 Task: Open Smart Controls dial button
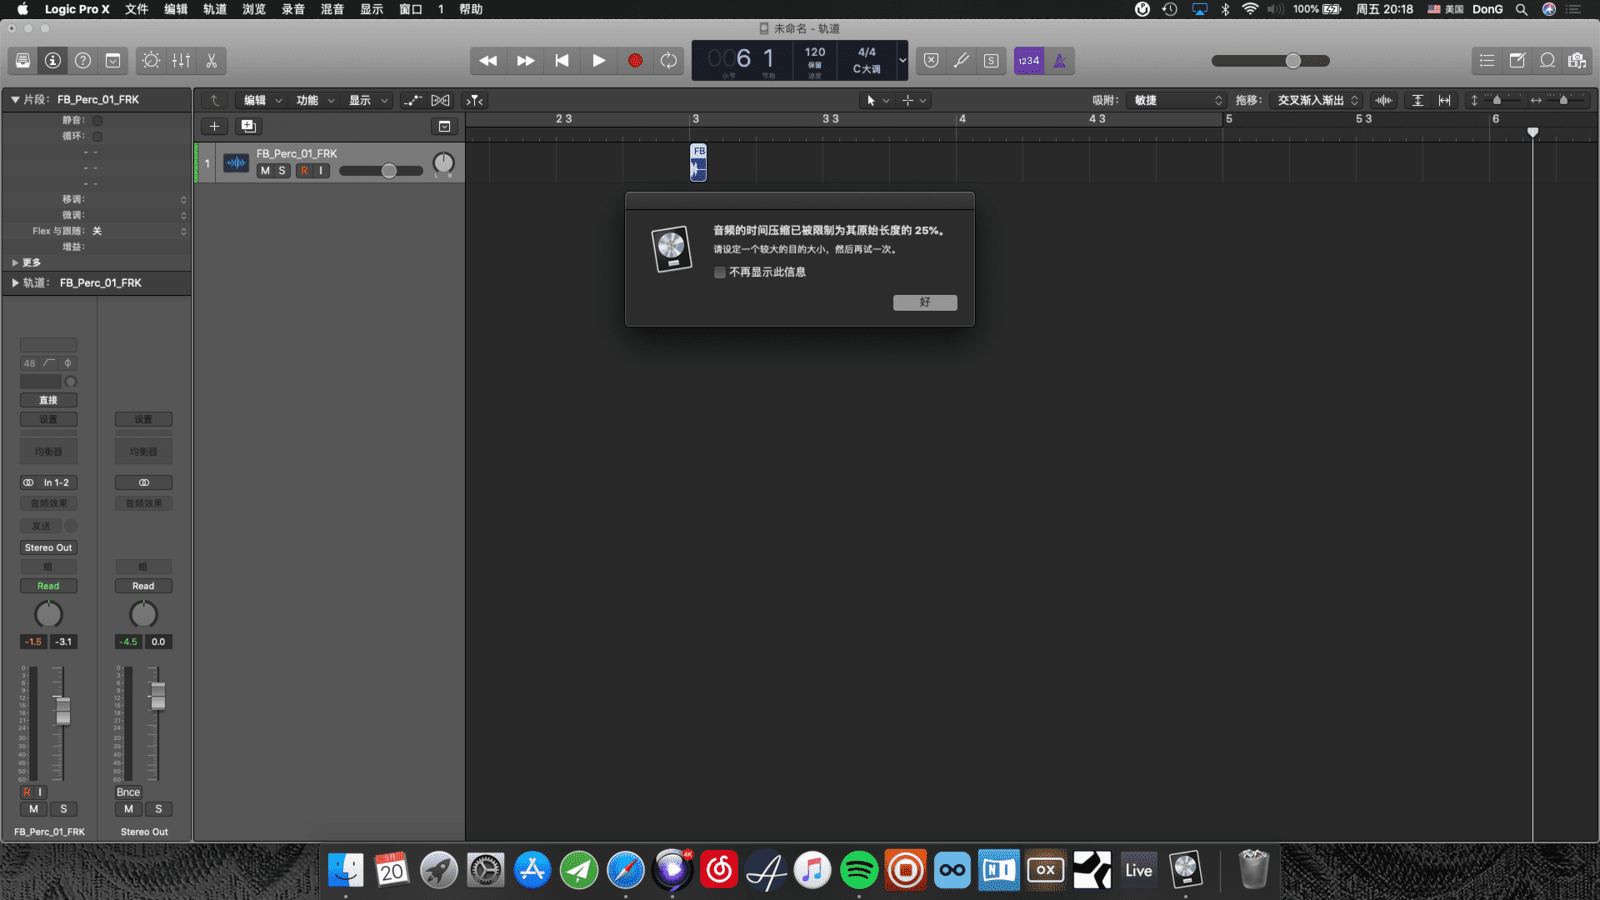point(151,61)
